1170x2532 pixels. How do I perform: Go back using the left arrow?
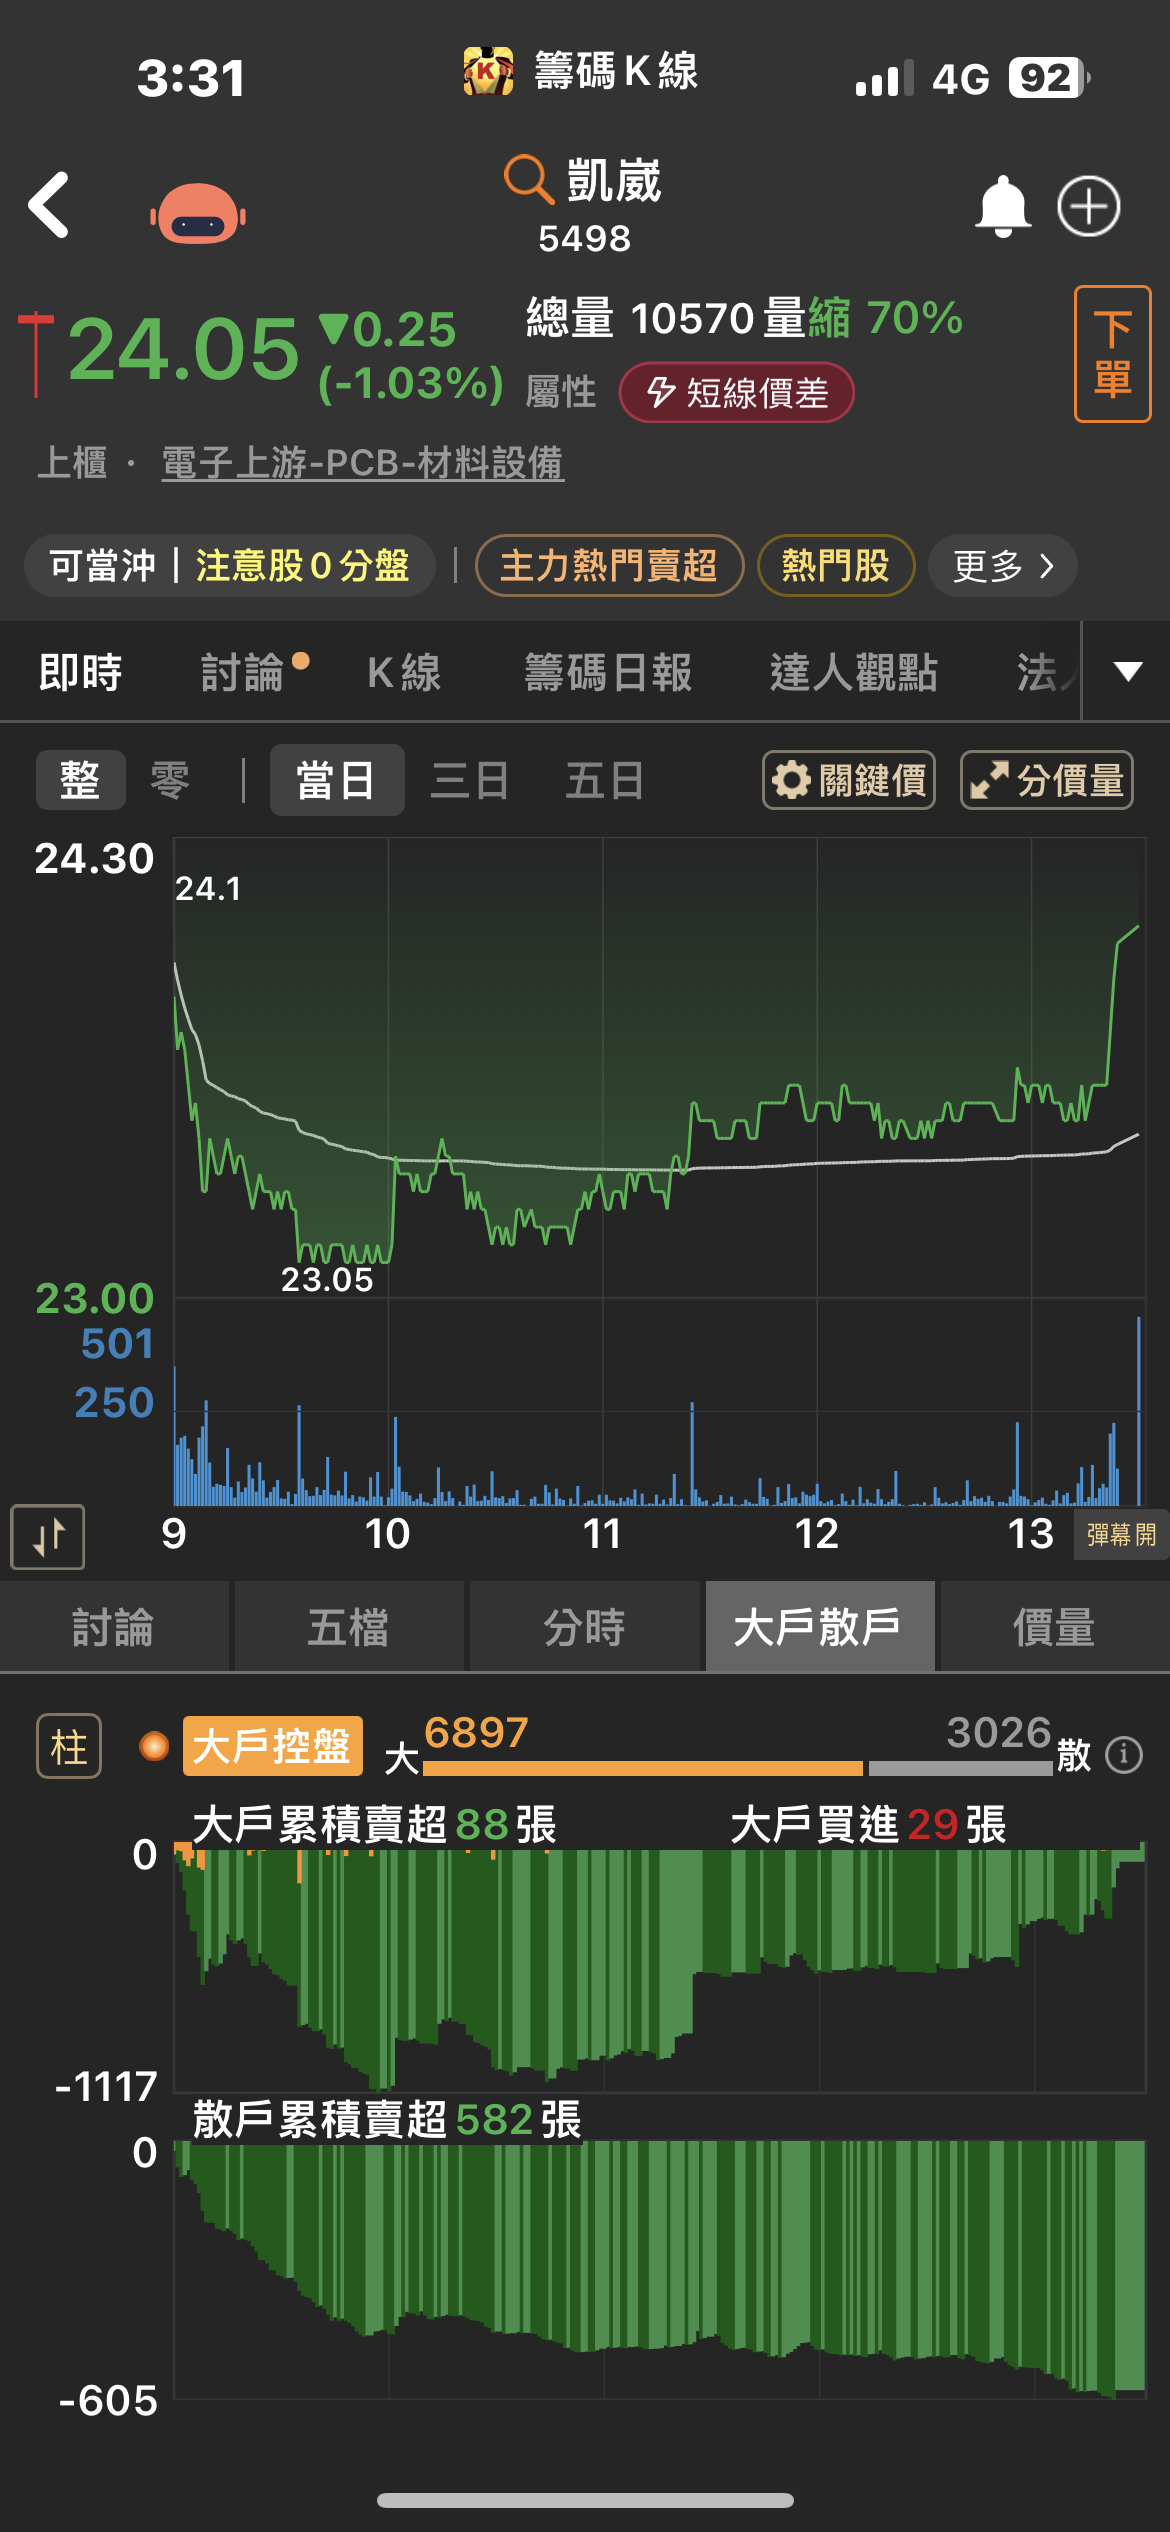click(x=48, y=205)
